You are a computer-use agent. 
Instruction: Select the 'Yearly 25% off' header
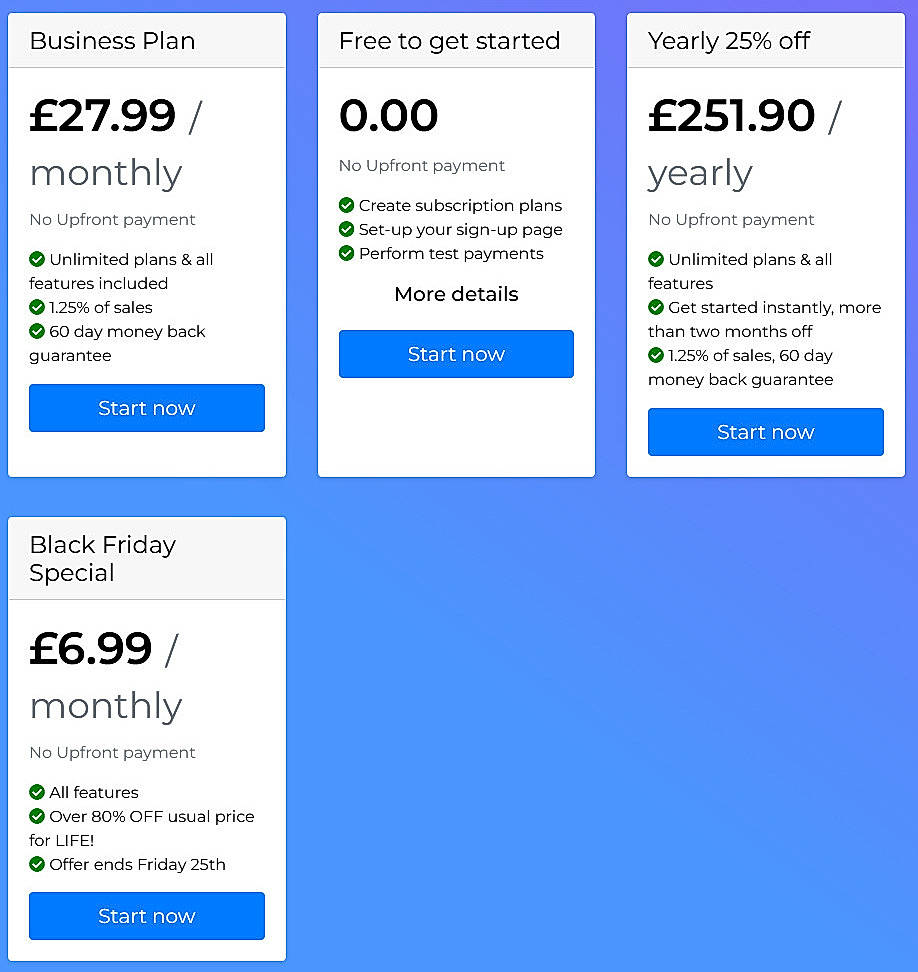731,41
